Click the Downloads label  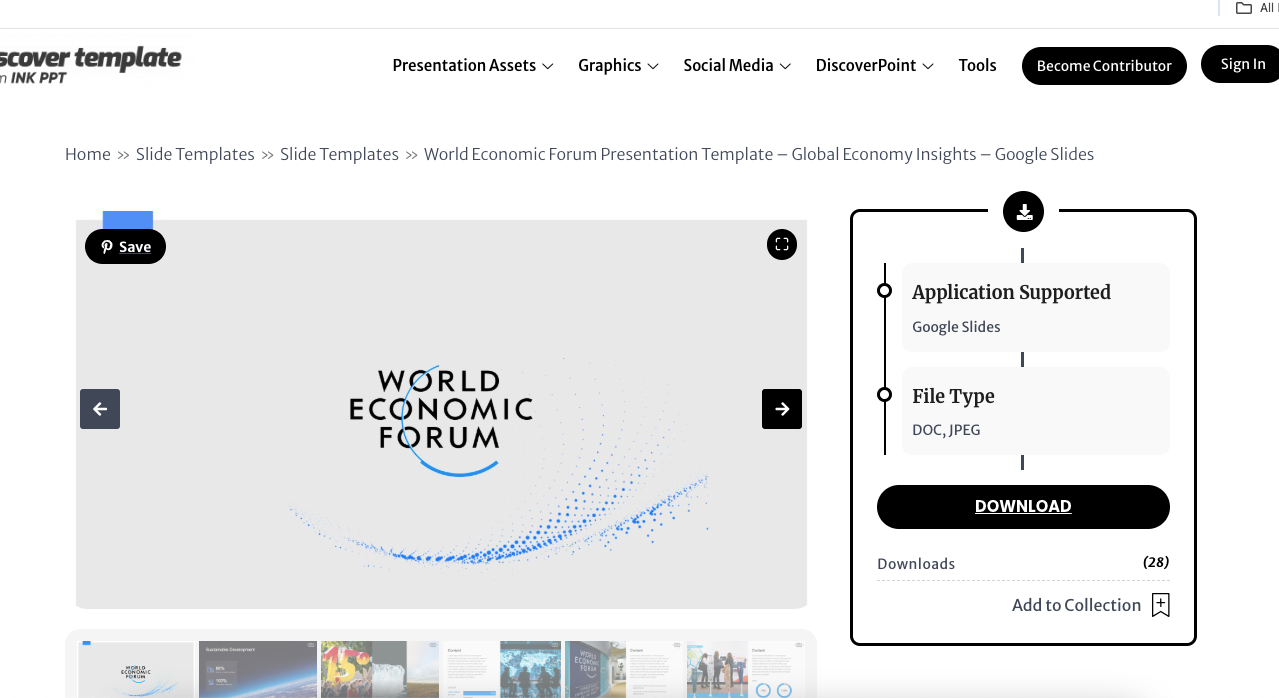click(x=916, y=564)
